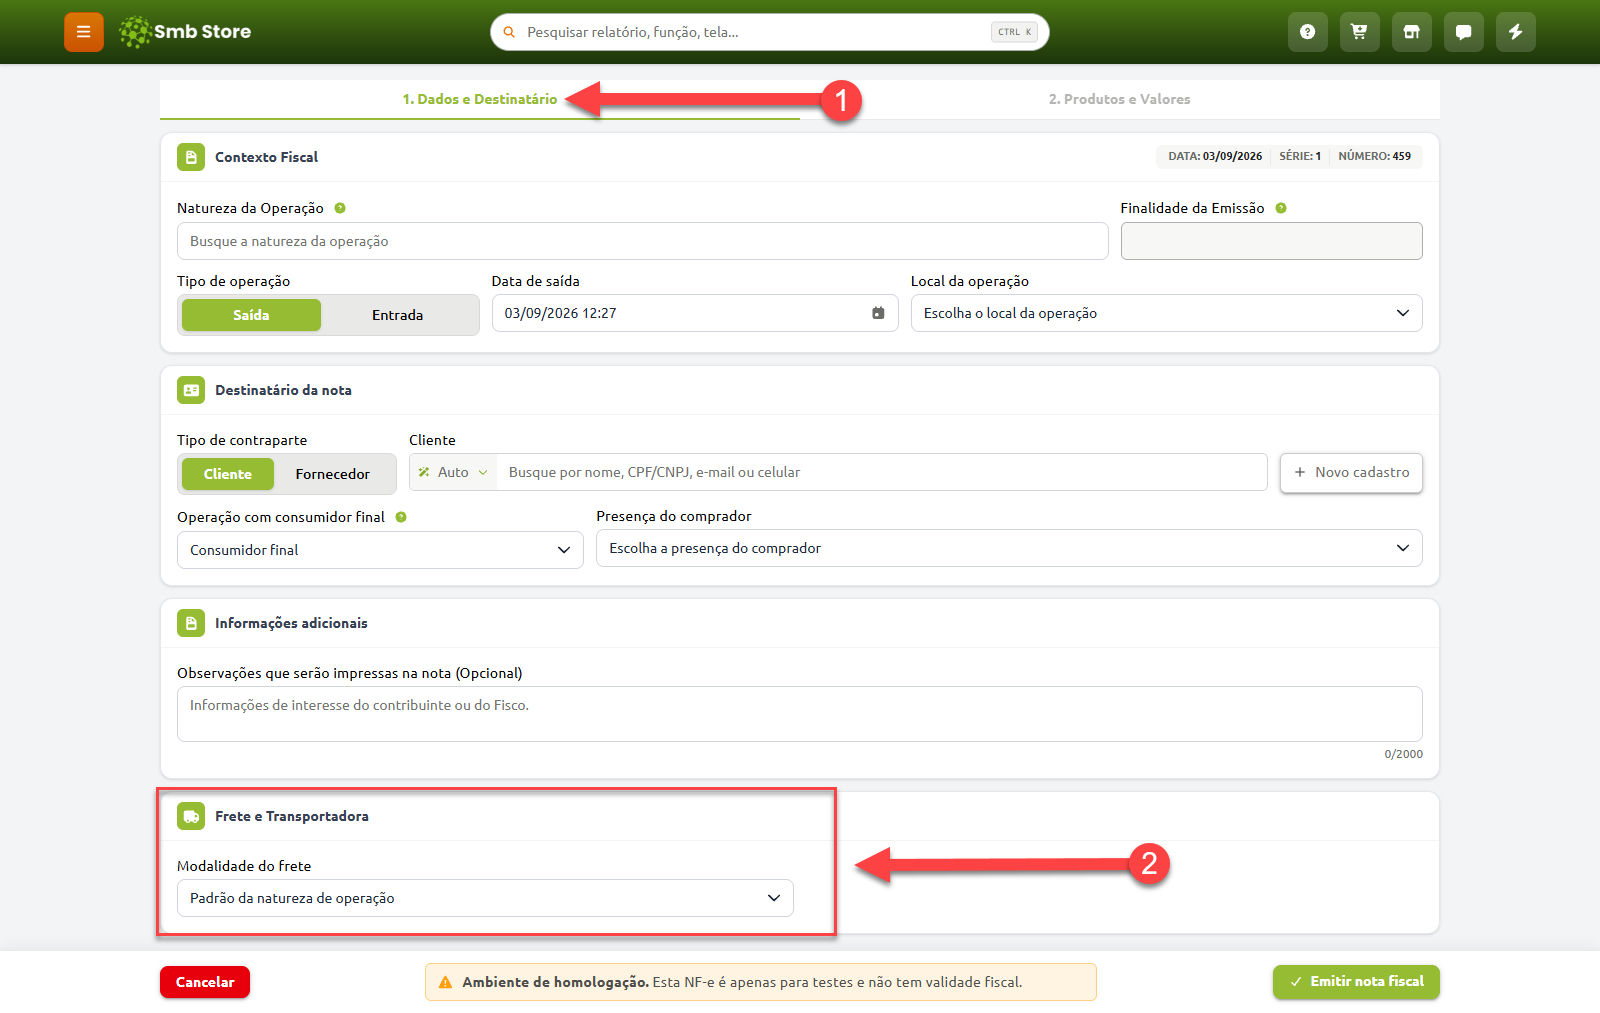Switch to 1. Dados e Destinatário tab
This screenshot has width=1600, height=1013.
[480, 99]
